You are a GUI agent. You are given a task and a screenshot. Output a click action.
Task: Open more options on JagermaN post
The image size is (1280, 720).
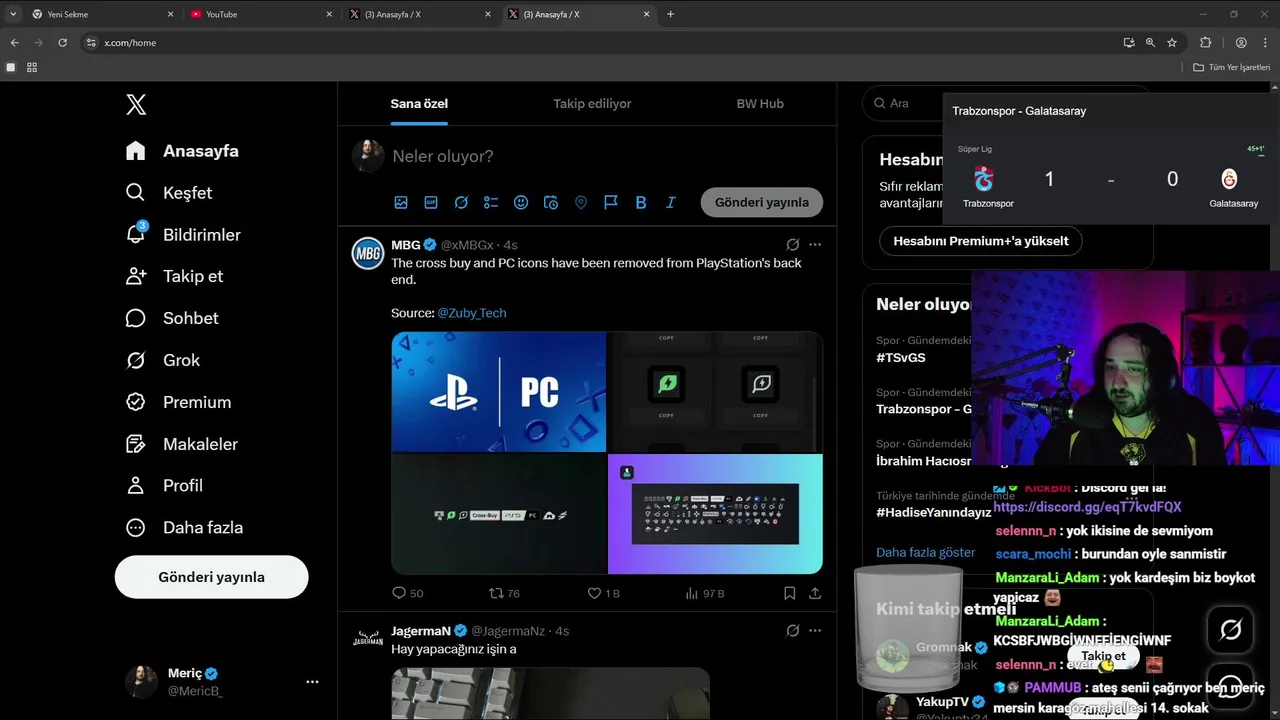tap(815, 631)
